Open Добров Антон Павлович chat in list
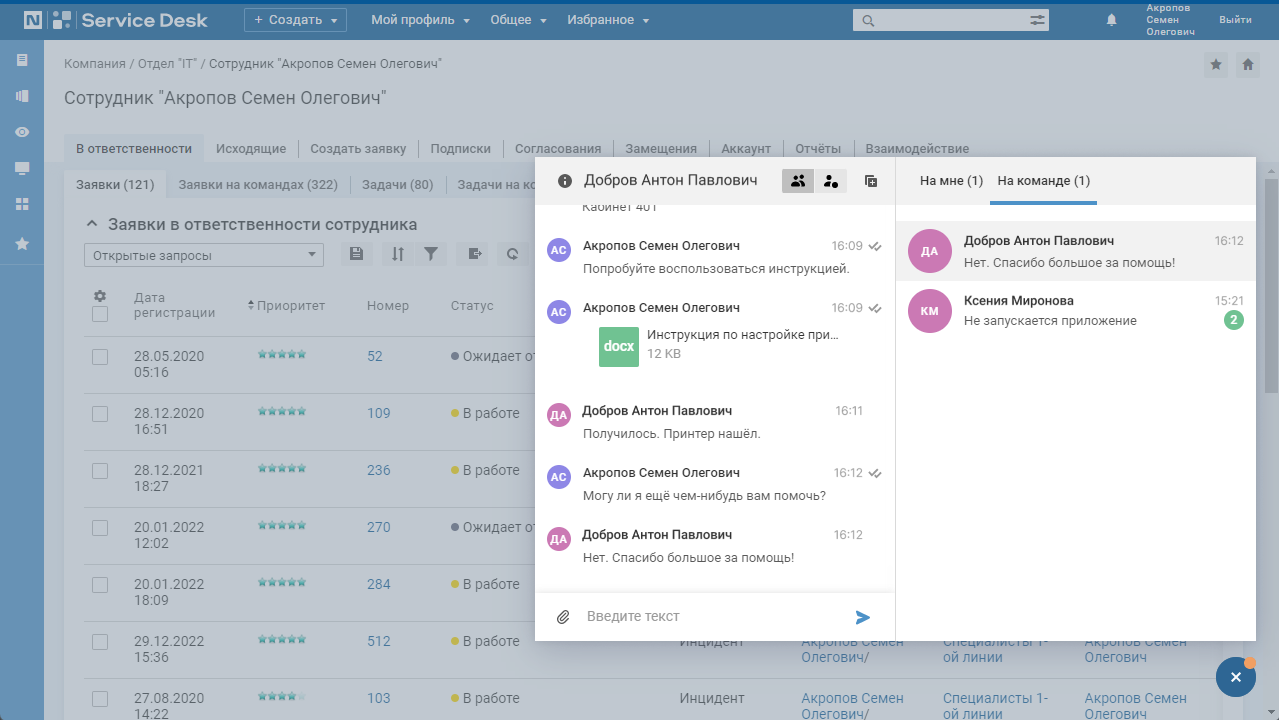This screenshot has height=720, width=1279. [x=1076, y=251]
